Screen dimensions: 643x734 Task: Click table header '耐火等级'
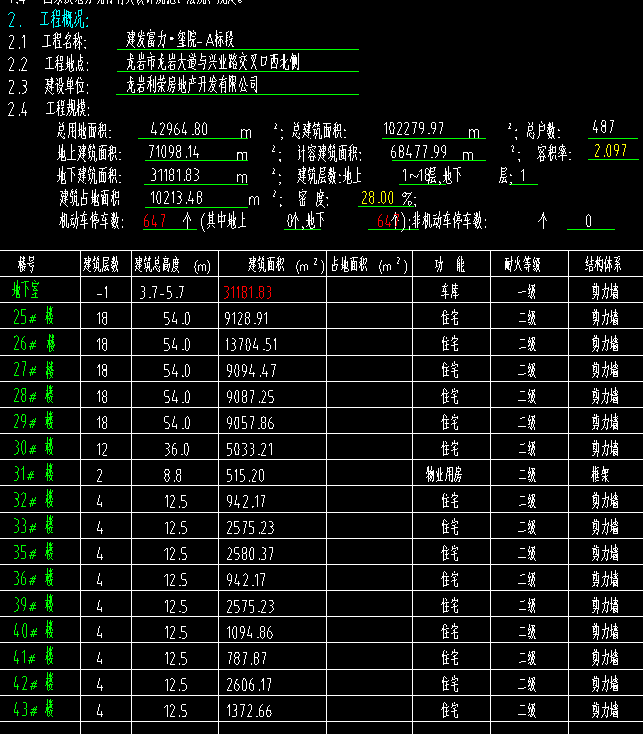(x=522, y=265)
